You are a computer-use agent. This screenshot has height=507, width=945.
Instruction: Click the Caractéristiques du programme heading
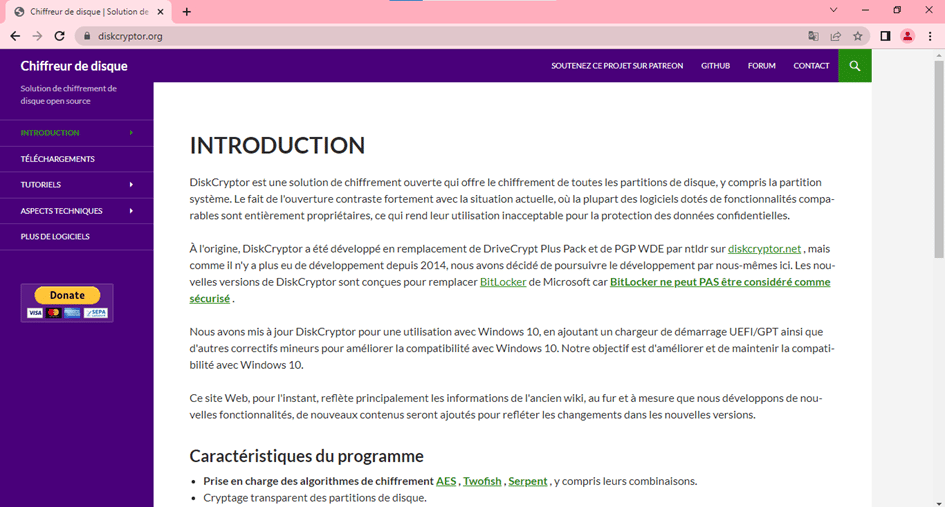click(x=306, y=456)
